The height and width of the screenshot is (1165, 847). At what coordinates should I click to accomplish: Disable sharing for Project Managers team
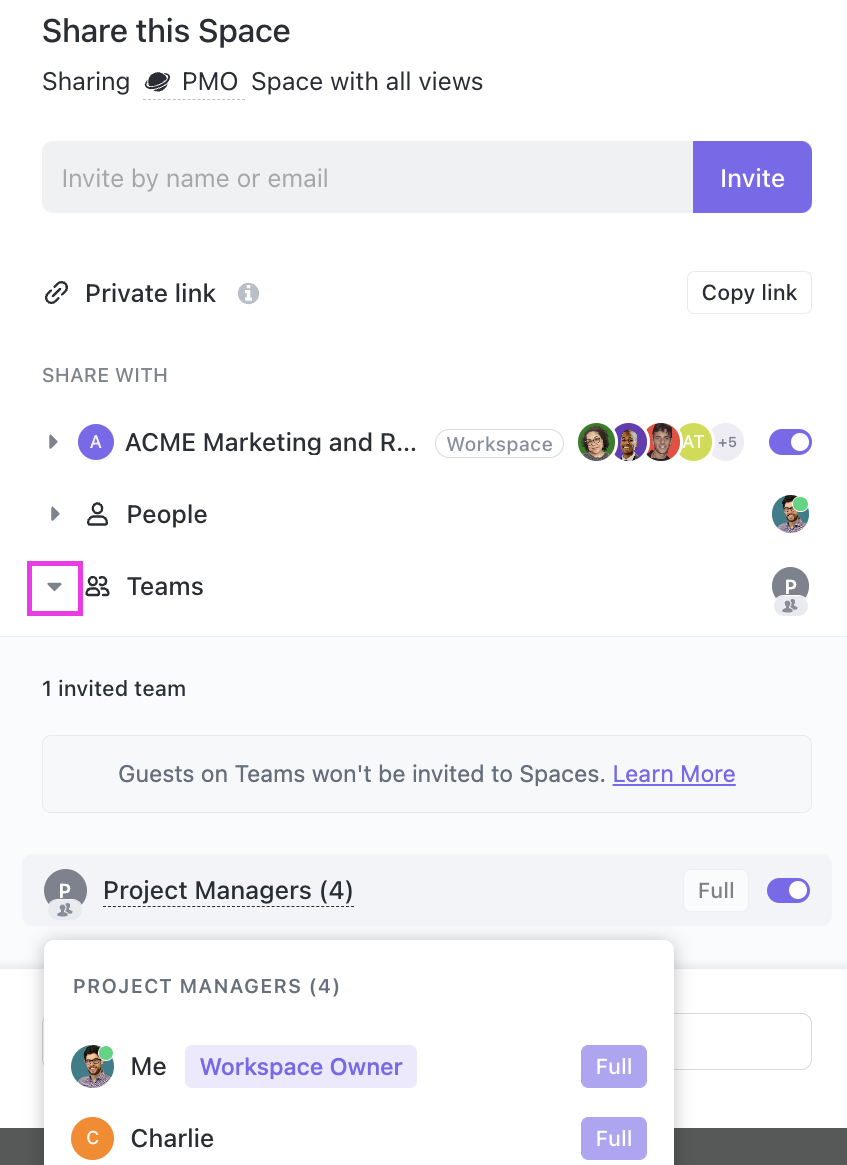(x=788, y=891)
